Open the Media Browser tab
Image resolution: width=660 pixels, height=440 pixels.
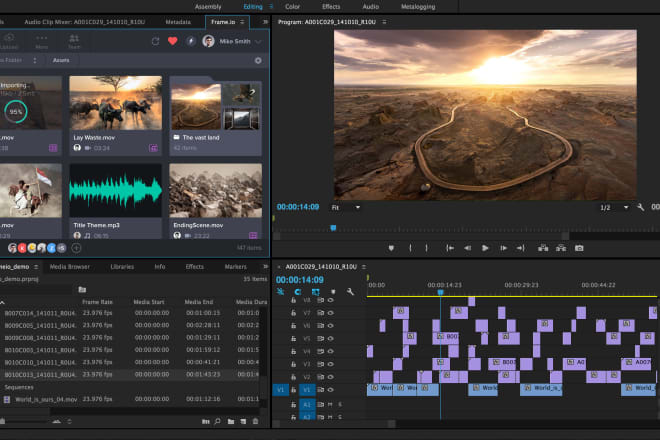click(x=71, y=267)
